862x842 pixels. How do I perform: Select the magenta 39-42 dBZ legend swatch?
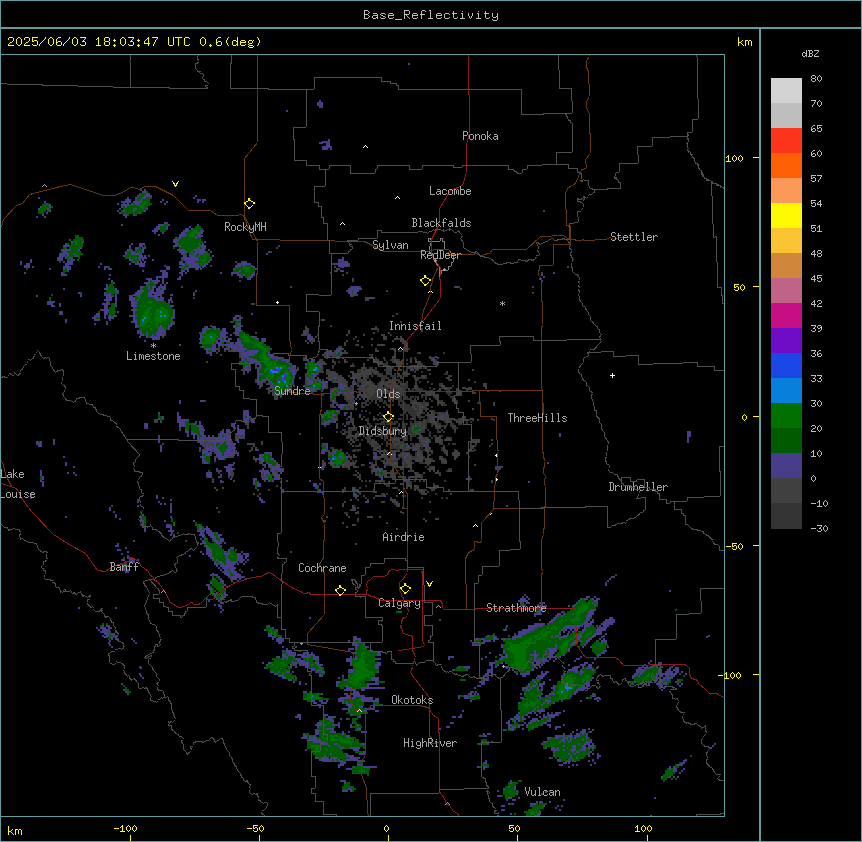coord(786,315)
